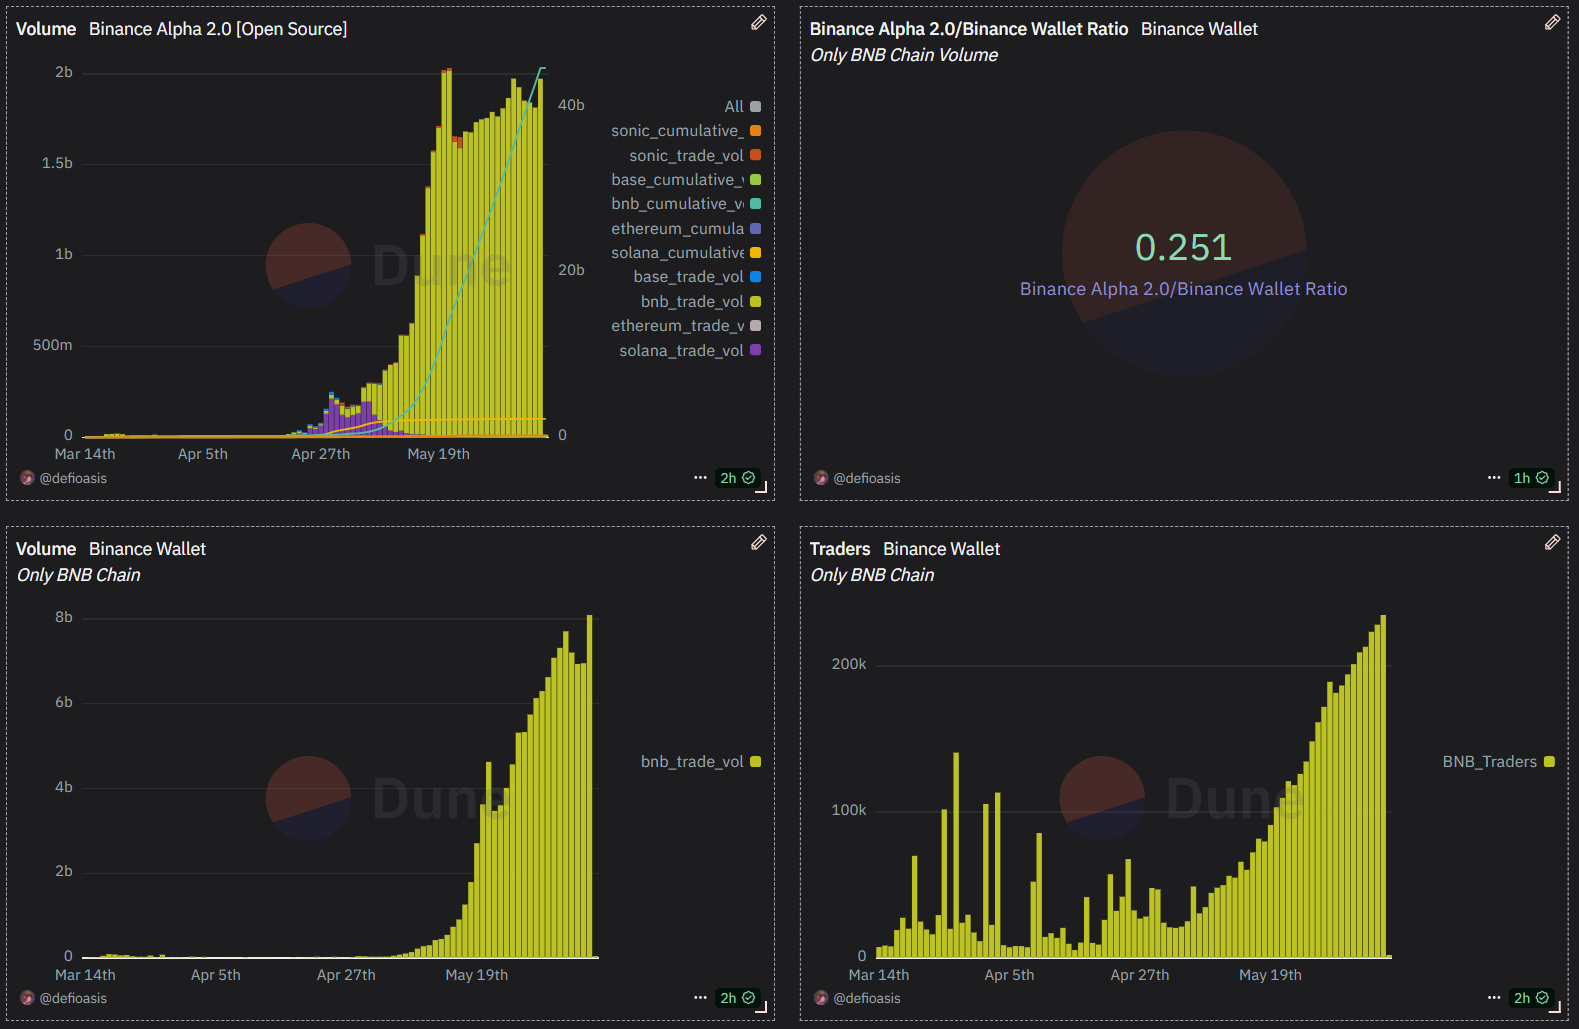Click the 0.251 ratio counter value

[1183, 247]
